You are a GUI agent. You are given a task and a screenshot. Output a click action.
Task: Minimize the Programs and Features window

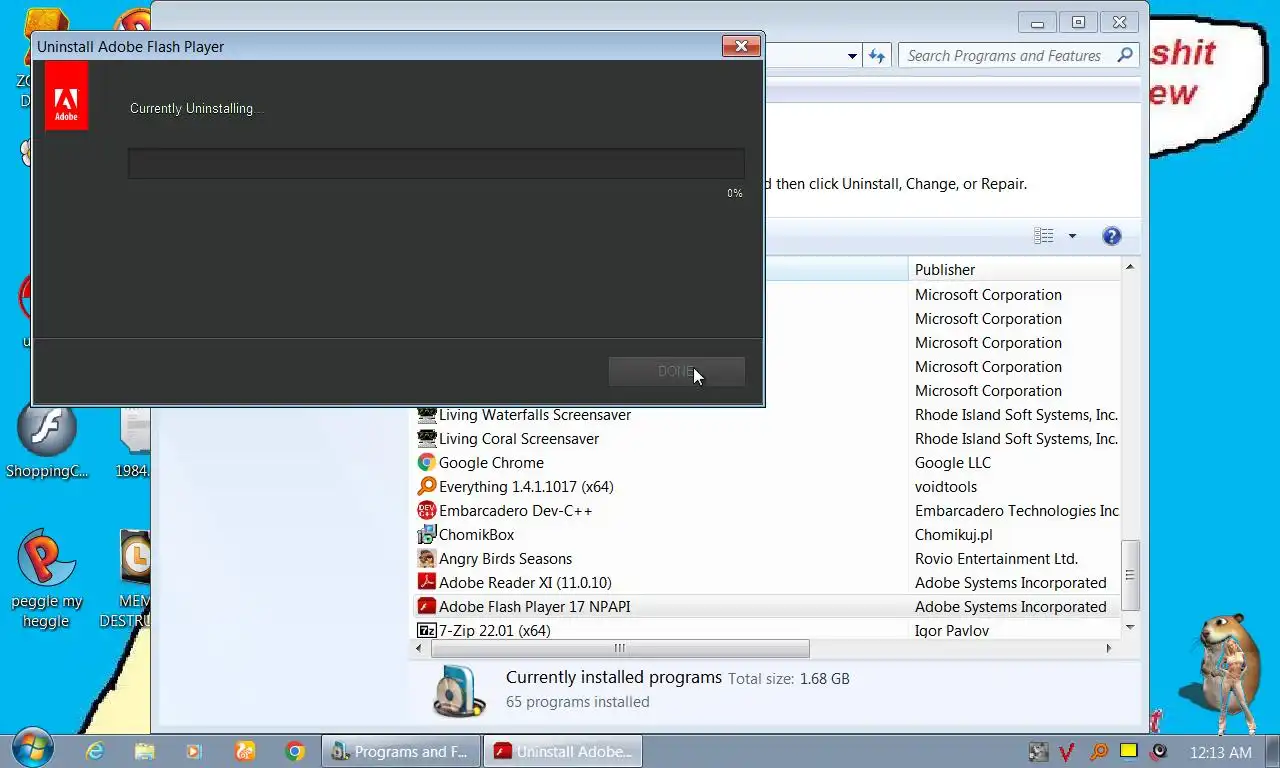[x=1037, y=22]
